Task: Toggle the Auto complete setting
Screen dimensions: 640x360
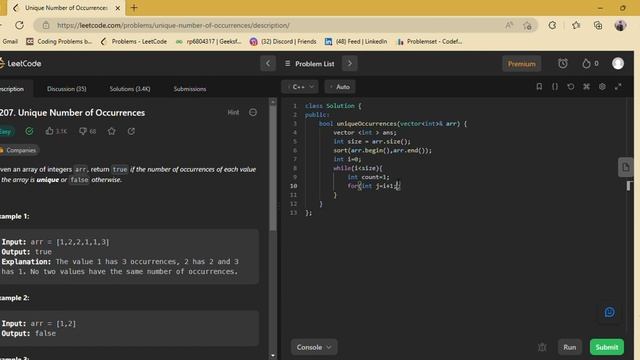Action: (x=340, y=87)
